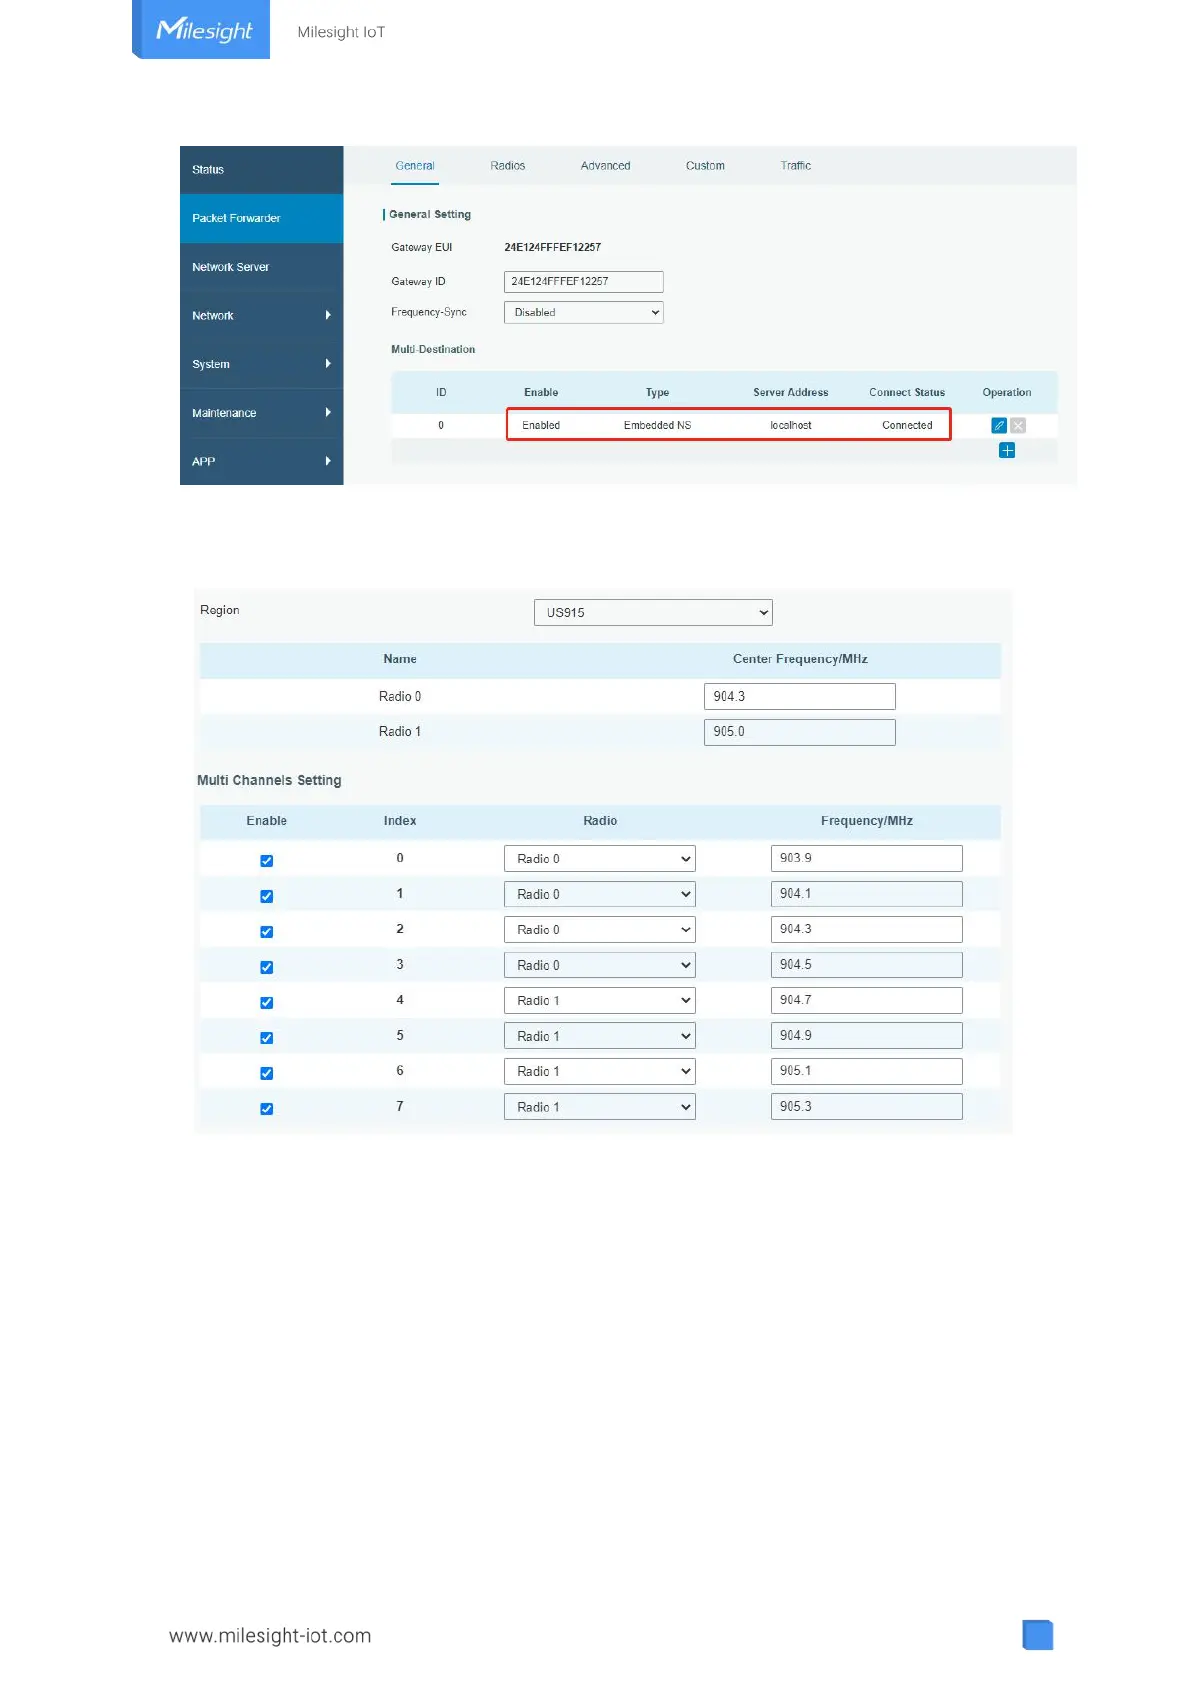Toggle the enable checkbox for channel 6
The width and height of the screenshot is (1191, 1684).
pos(266,1073)
